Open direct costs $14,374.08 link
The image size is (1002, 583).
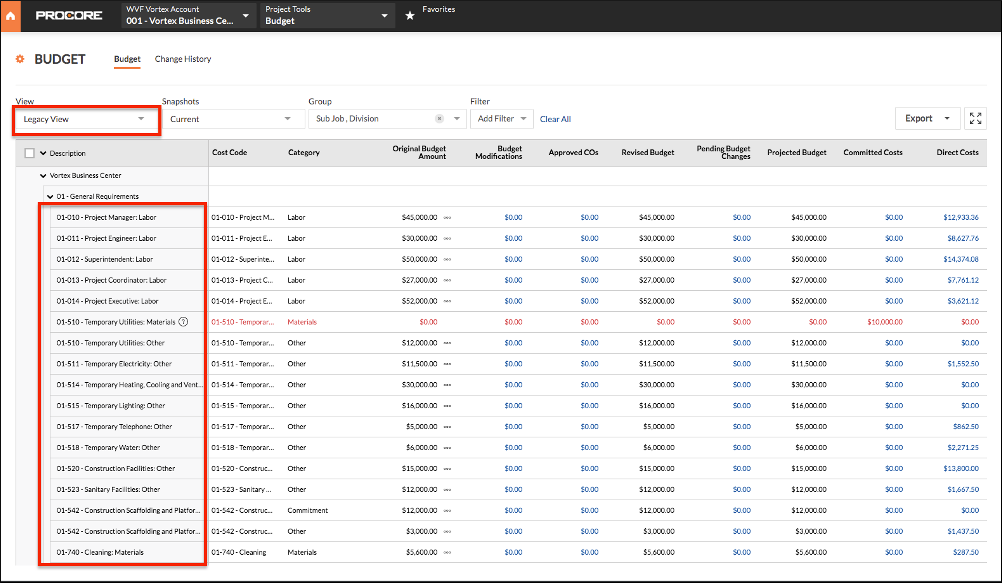960,260
